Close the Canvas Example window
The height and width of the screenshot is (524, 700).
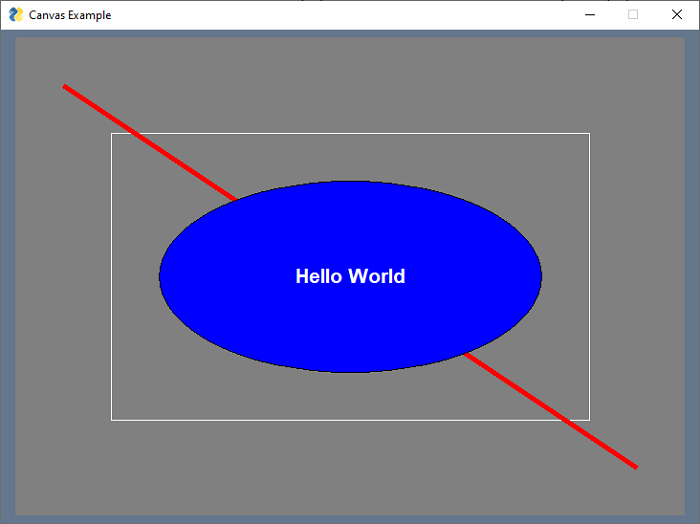(677, 15)
